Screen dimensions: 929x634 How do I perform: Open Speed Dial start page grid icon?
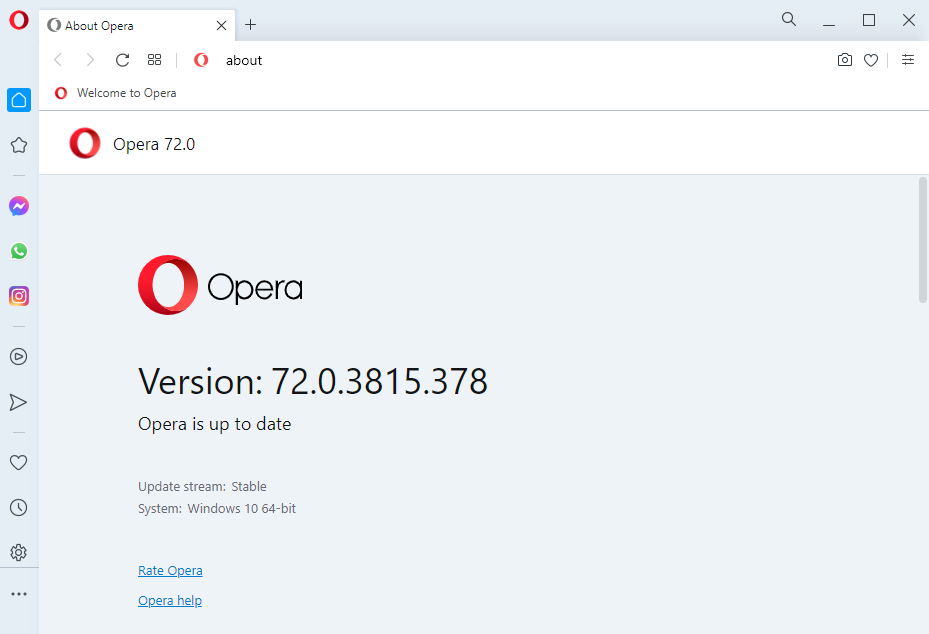click(155, 60)
